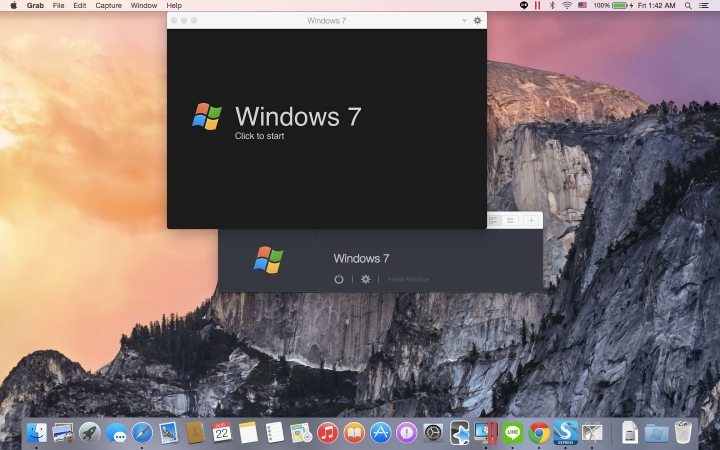Open Preview from the Dock
The height and width of the screenshot is (450, 720).
[x=63, y=433]
